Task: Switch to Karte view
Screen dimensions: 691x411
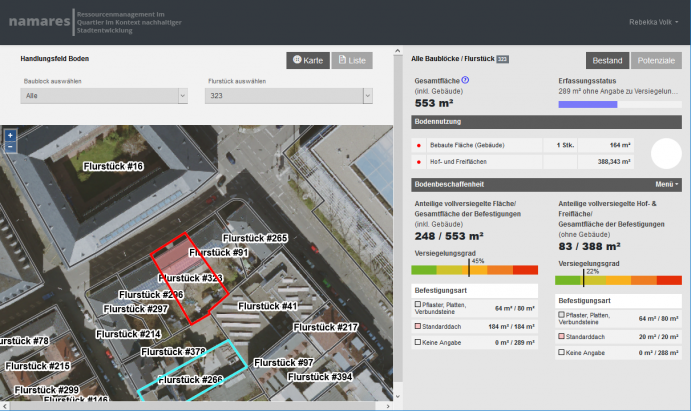Action: coord(308,60)
